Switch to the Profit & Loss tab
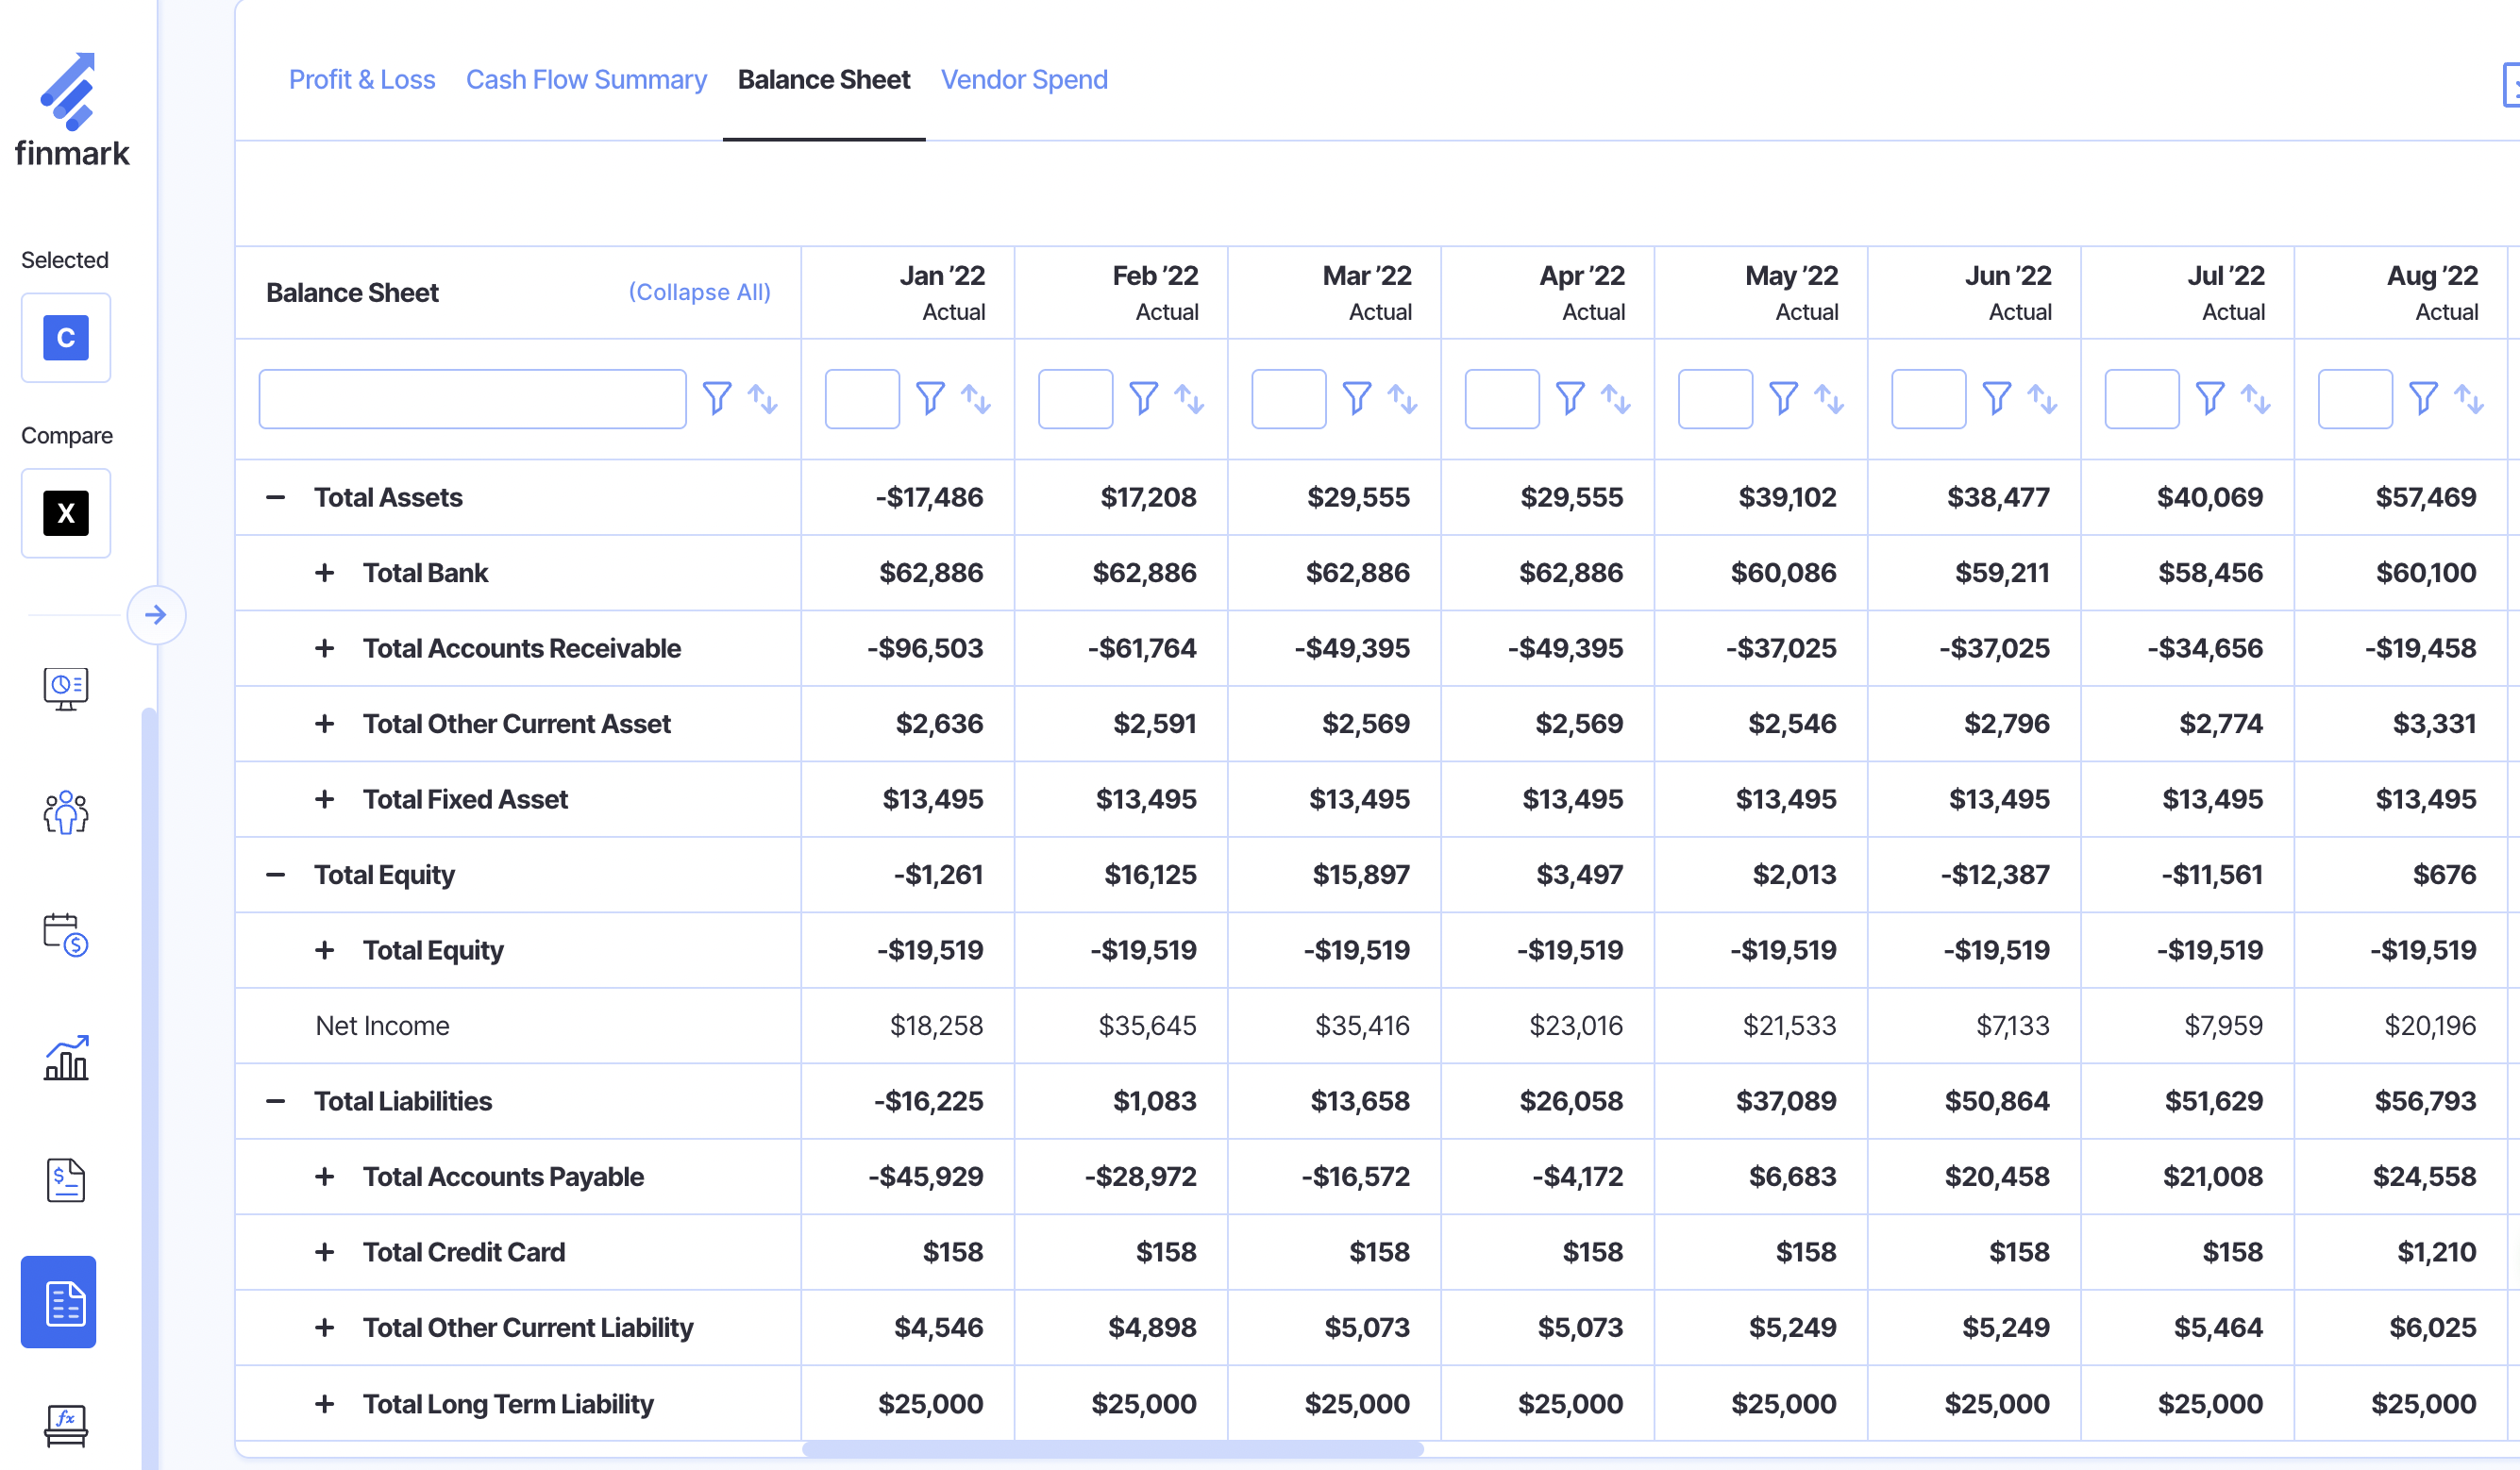The width and height of the screenshot is (2520, 1470). pyautogui.click(x=362, y=79)
